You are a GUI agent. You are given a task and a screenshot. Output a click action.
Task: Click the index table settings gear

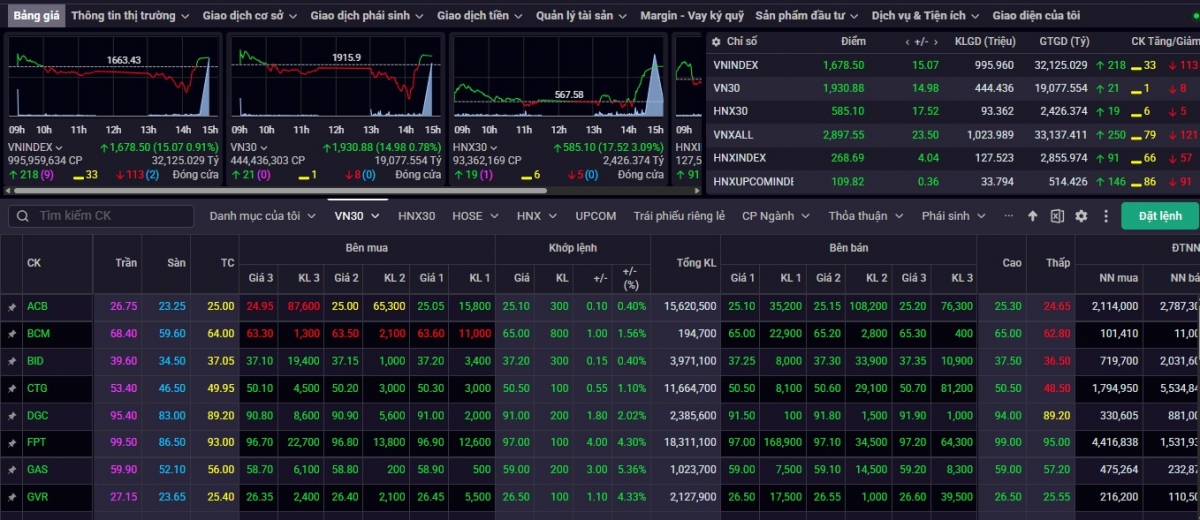pos(716,41)
